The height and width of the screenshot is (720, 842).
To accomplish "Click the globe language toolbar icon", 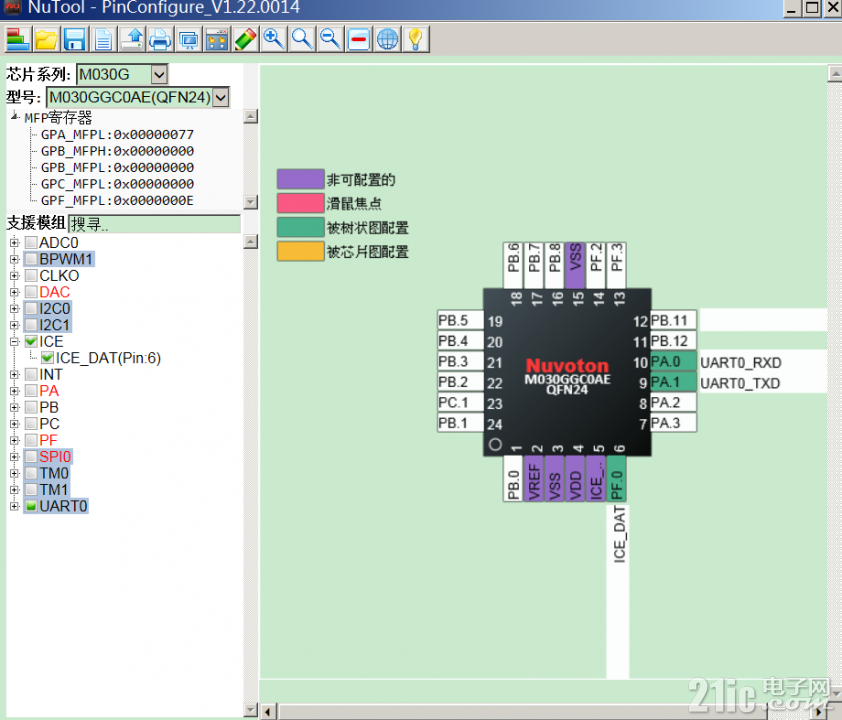I will coord(388,39).
